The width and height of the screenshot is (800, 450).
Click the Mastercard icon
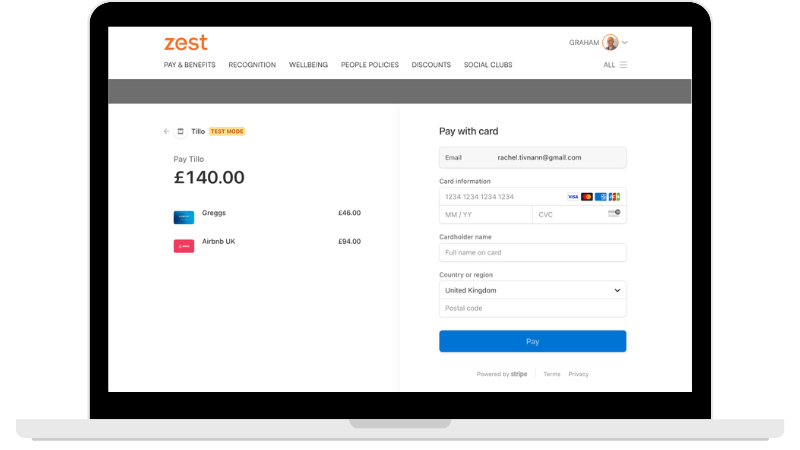click(587, 197)
